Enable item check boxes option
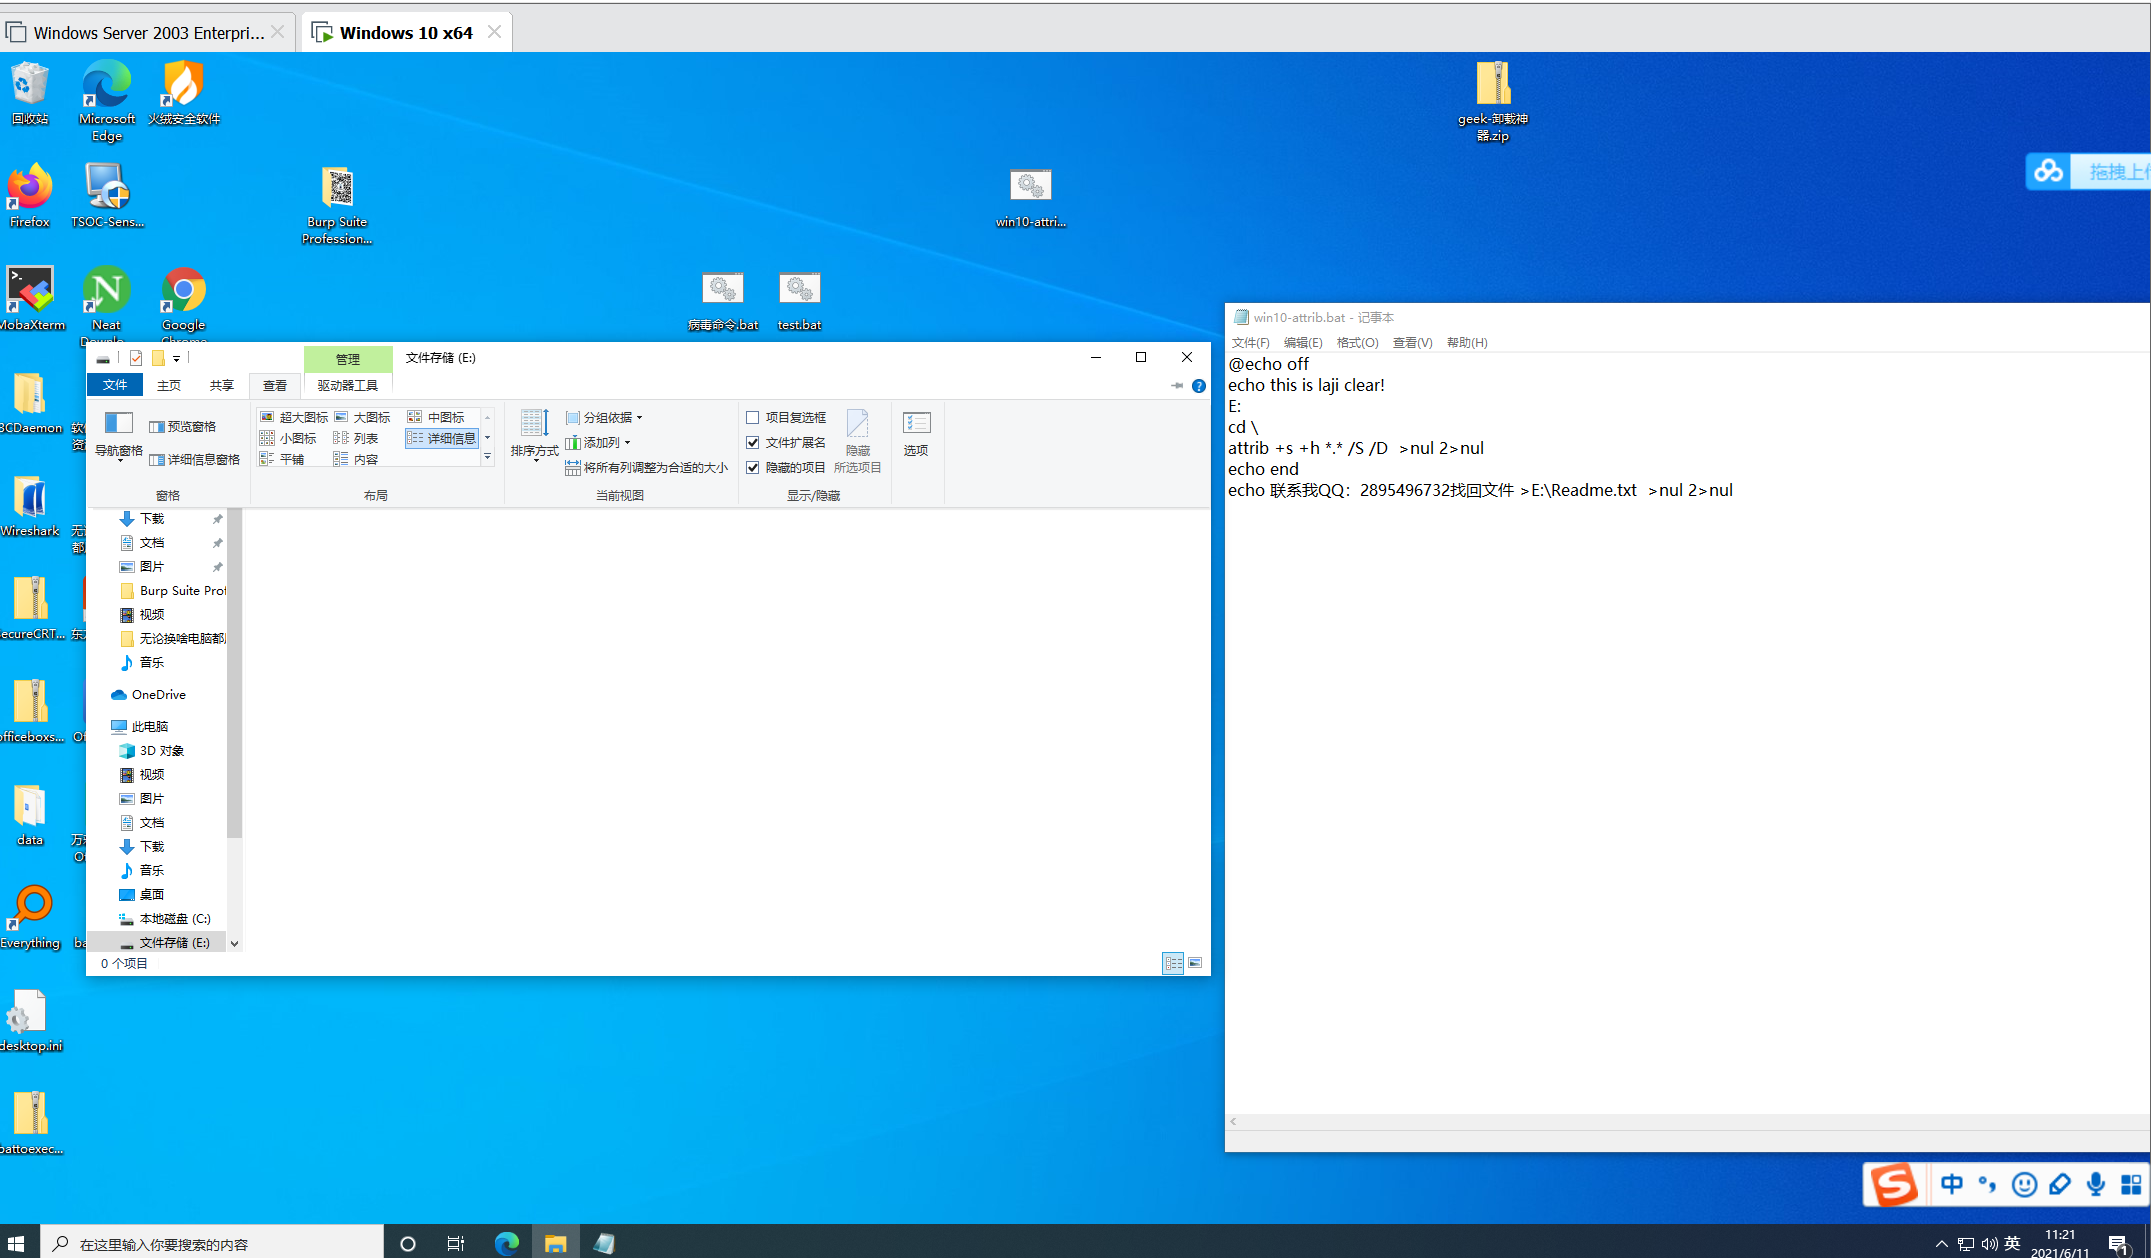This screenshot has width=2151, height=1258. (753, 417)
